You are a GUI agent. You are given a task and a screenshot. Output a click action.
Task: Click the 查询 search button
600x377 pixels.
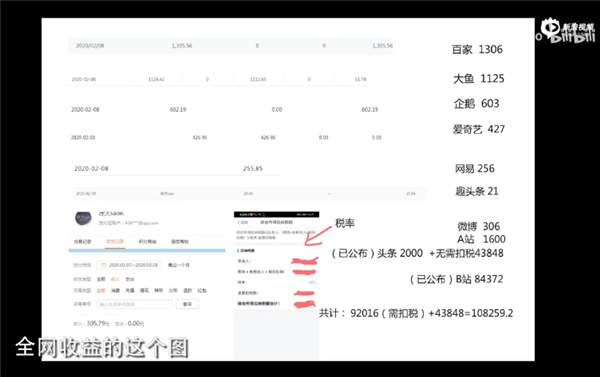pos(187,304)
